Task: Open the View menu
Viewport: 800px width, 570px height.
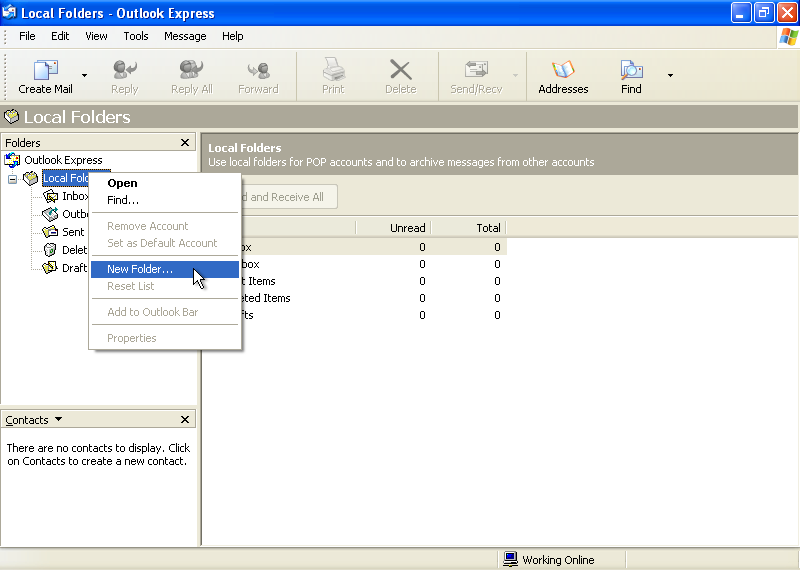Action: (96, 36)
